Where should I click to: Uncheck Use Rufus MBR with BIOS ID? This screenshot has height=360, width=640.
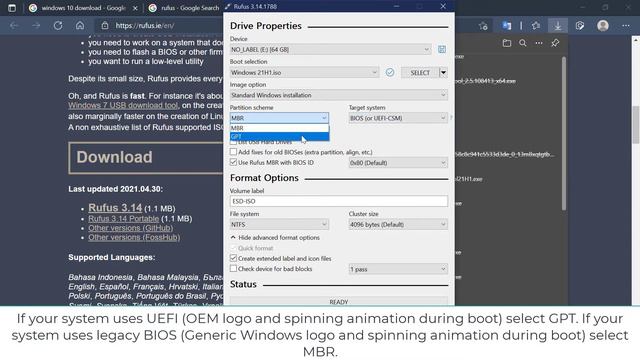point(233,162)
